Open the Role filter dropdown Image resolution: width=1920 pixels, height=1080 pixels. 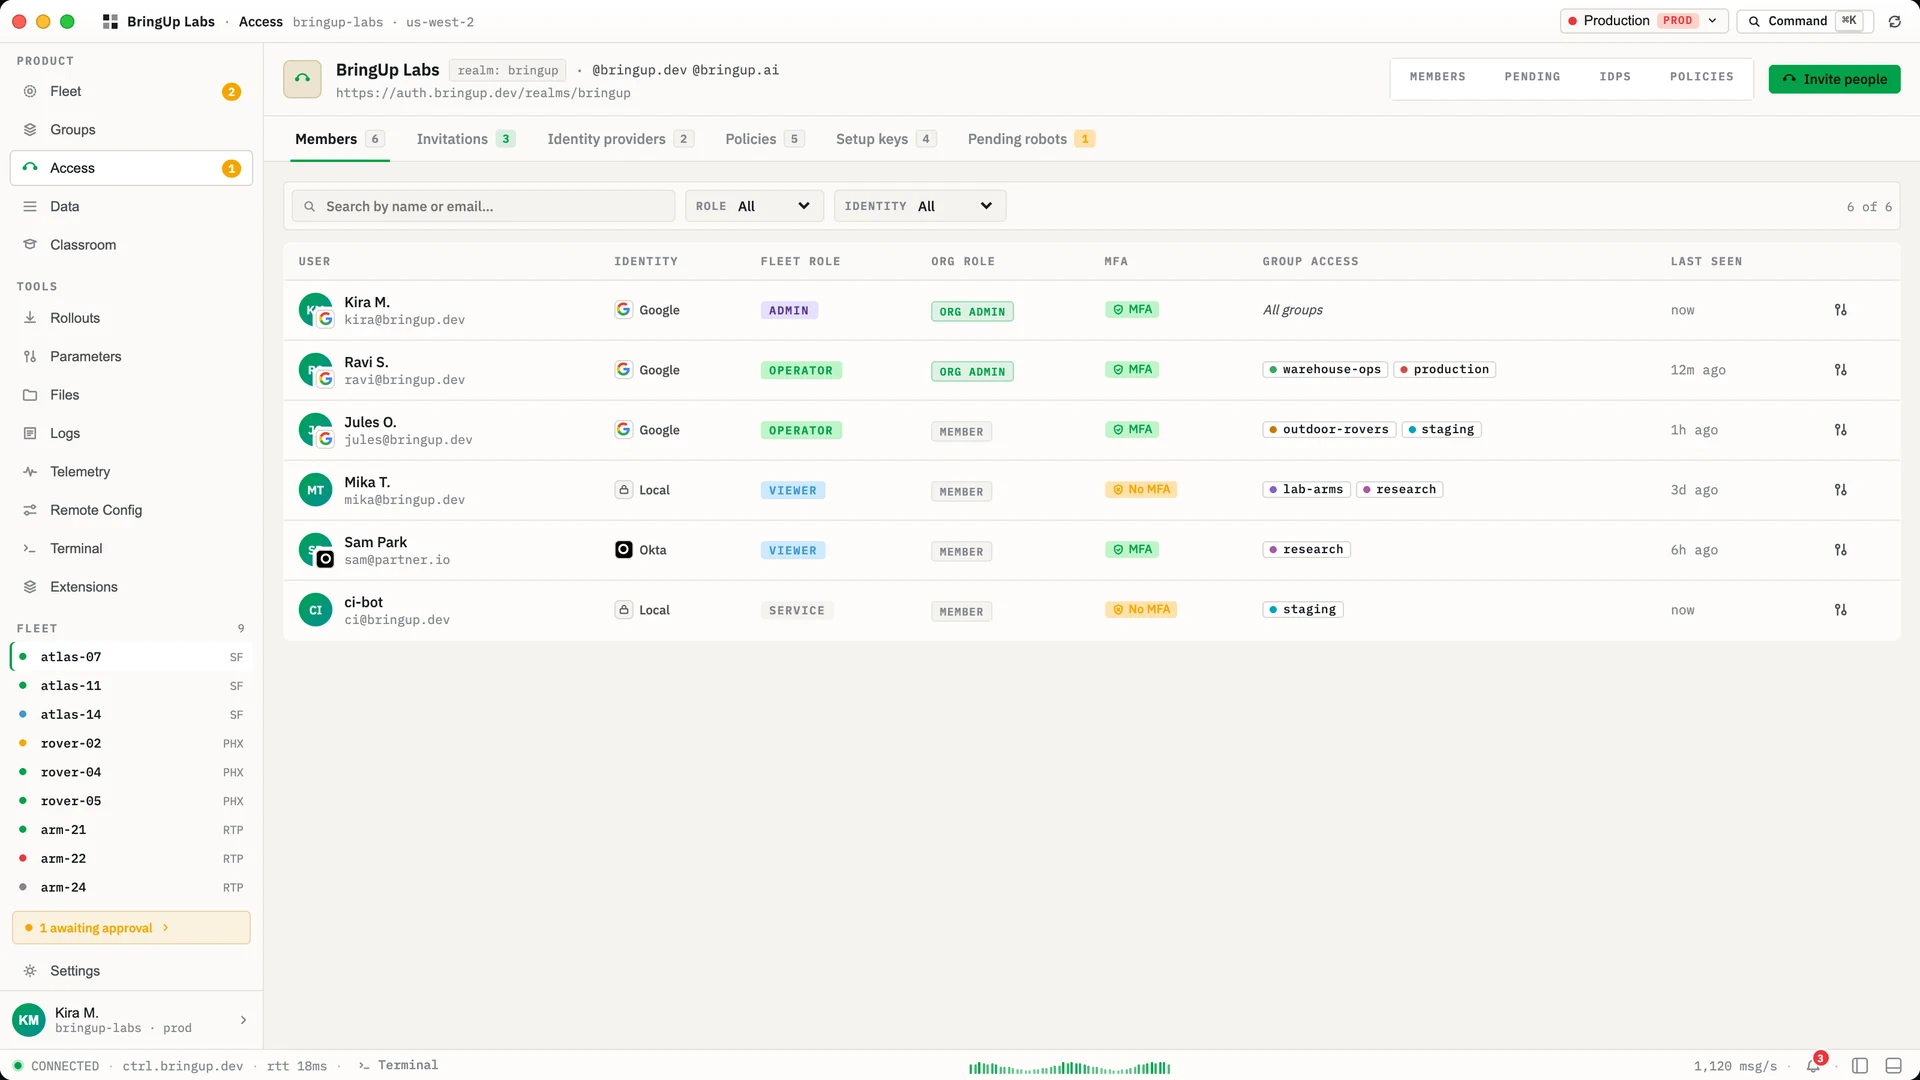[754, 206]
